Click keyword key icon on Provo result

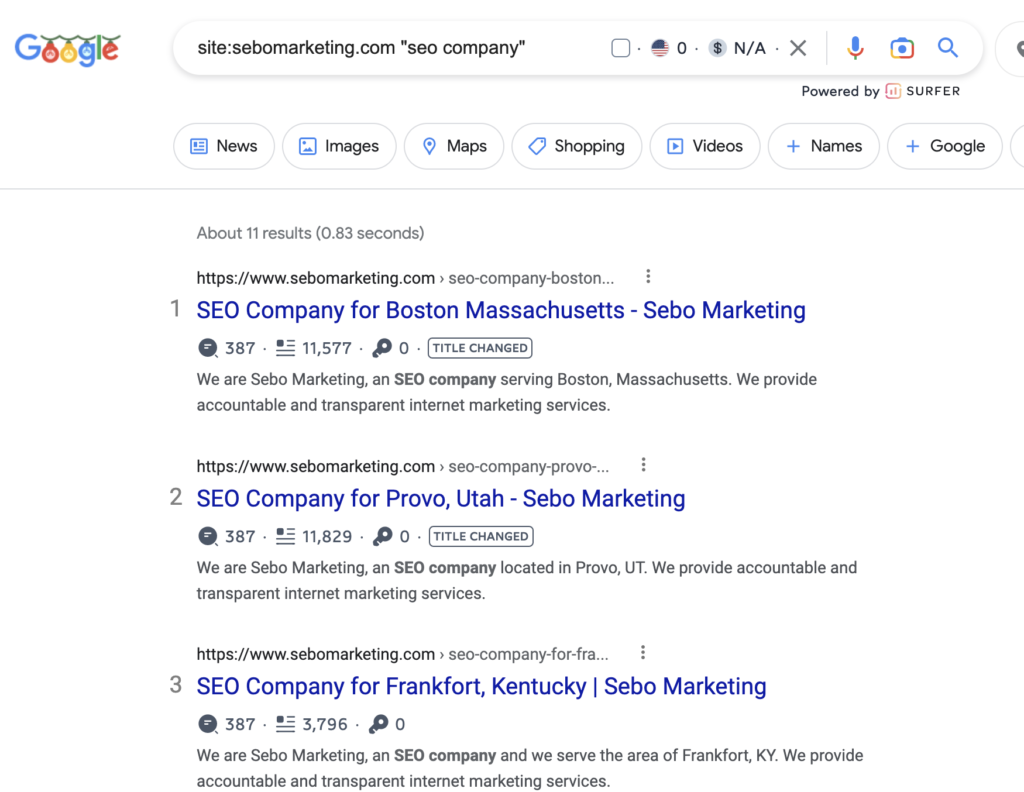383,536
